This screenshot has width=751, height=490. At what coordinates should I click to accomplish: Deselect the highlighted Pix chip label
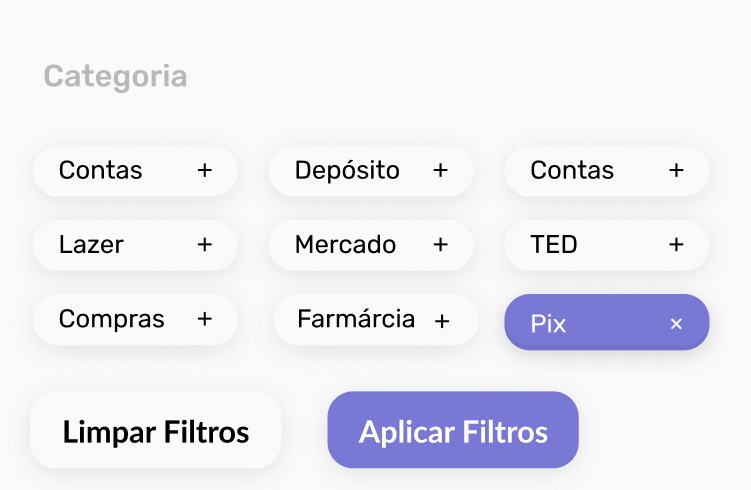coord(548,324)
